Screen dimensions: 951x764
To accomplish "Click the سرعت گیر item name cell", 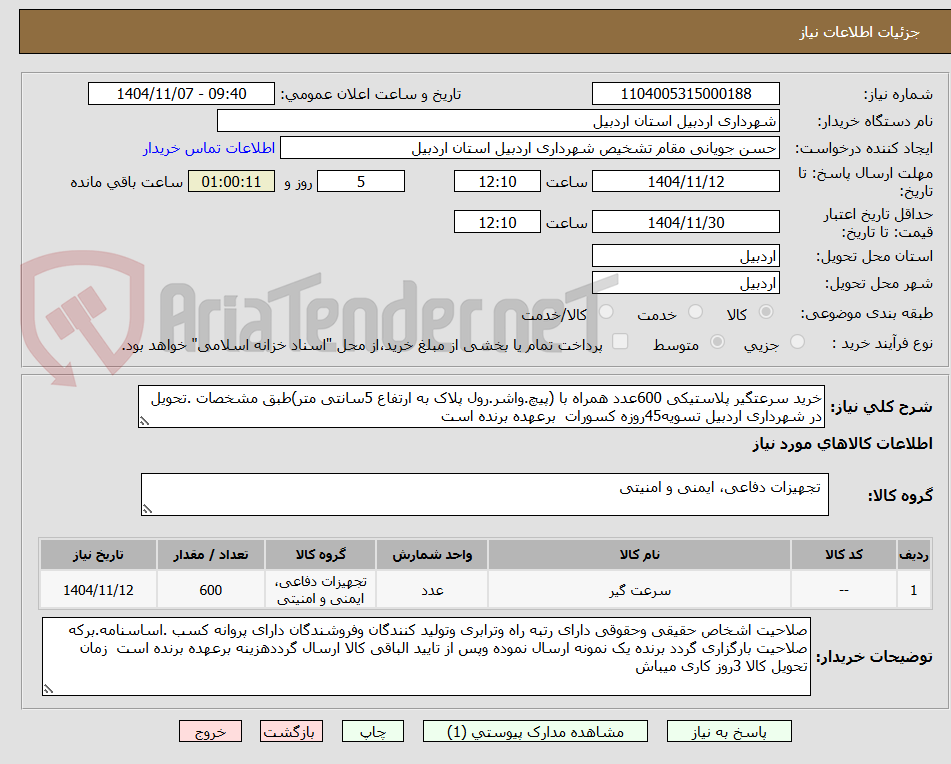I will [639, 590].
